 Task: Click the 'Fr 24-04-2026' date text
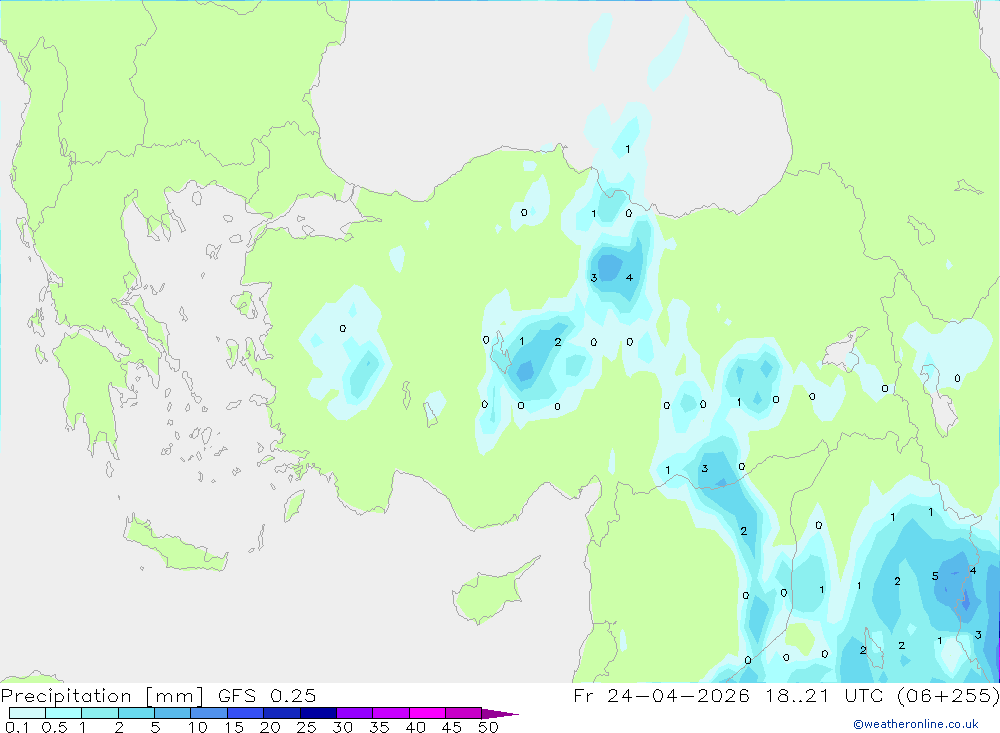661,695
